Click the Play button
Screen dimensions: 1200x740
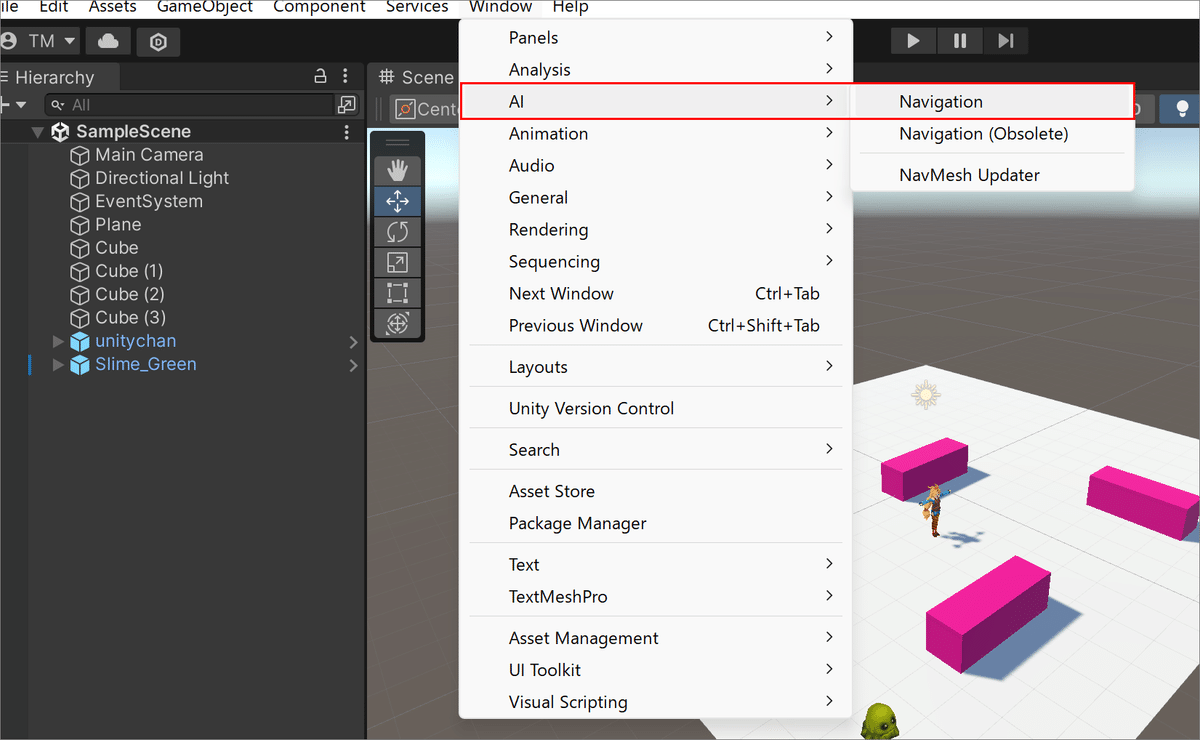[913, 41]
